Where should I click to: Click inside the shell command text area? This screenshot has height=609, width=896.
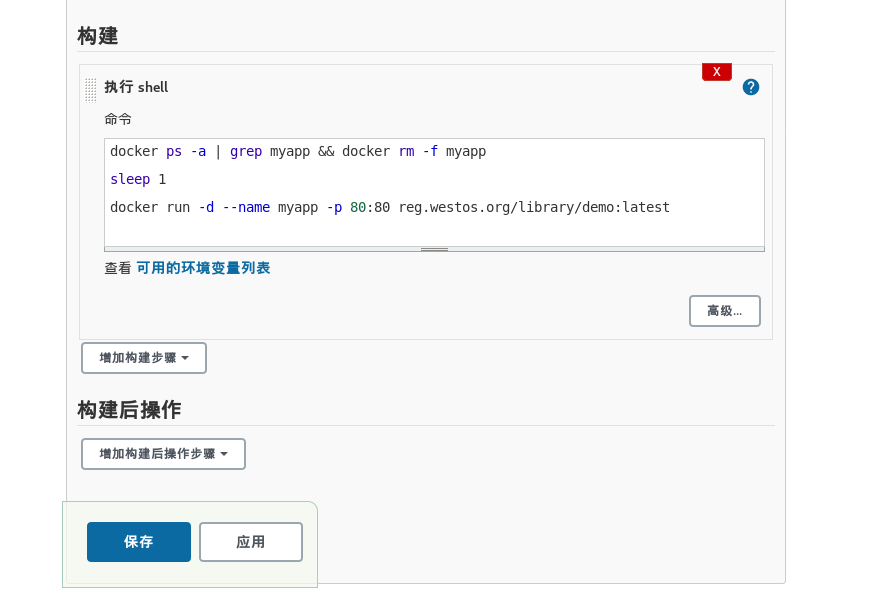click(x=434, y=193)
